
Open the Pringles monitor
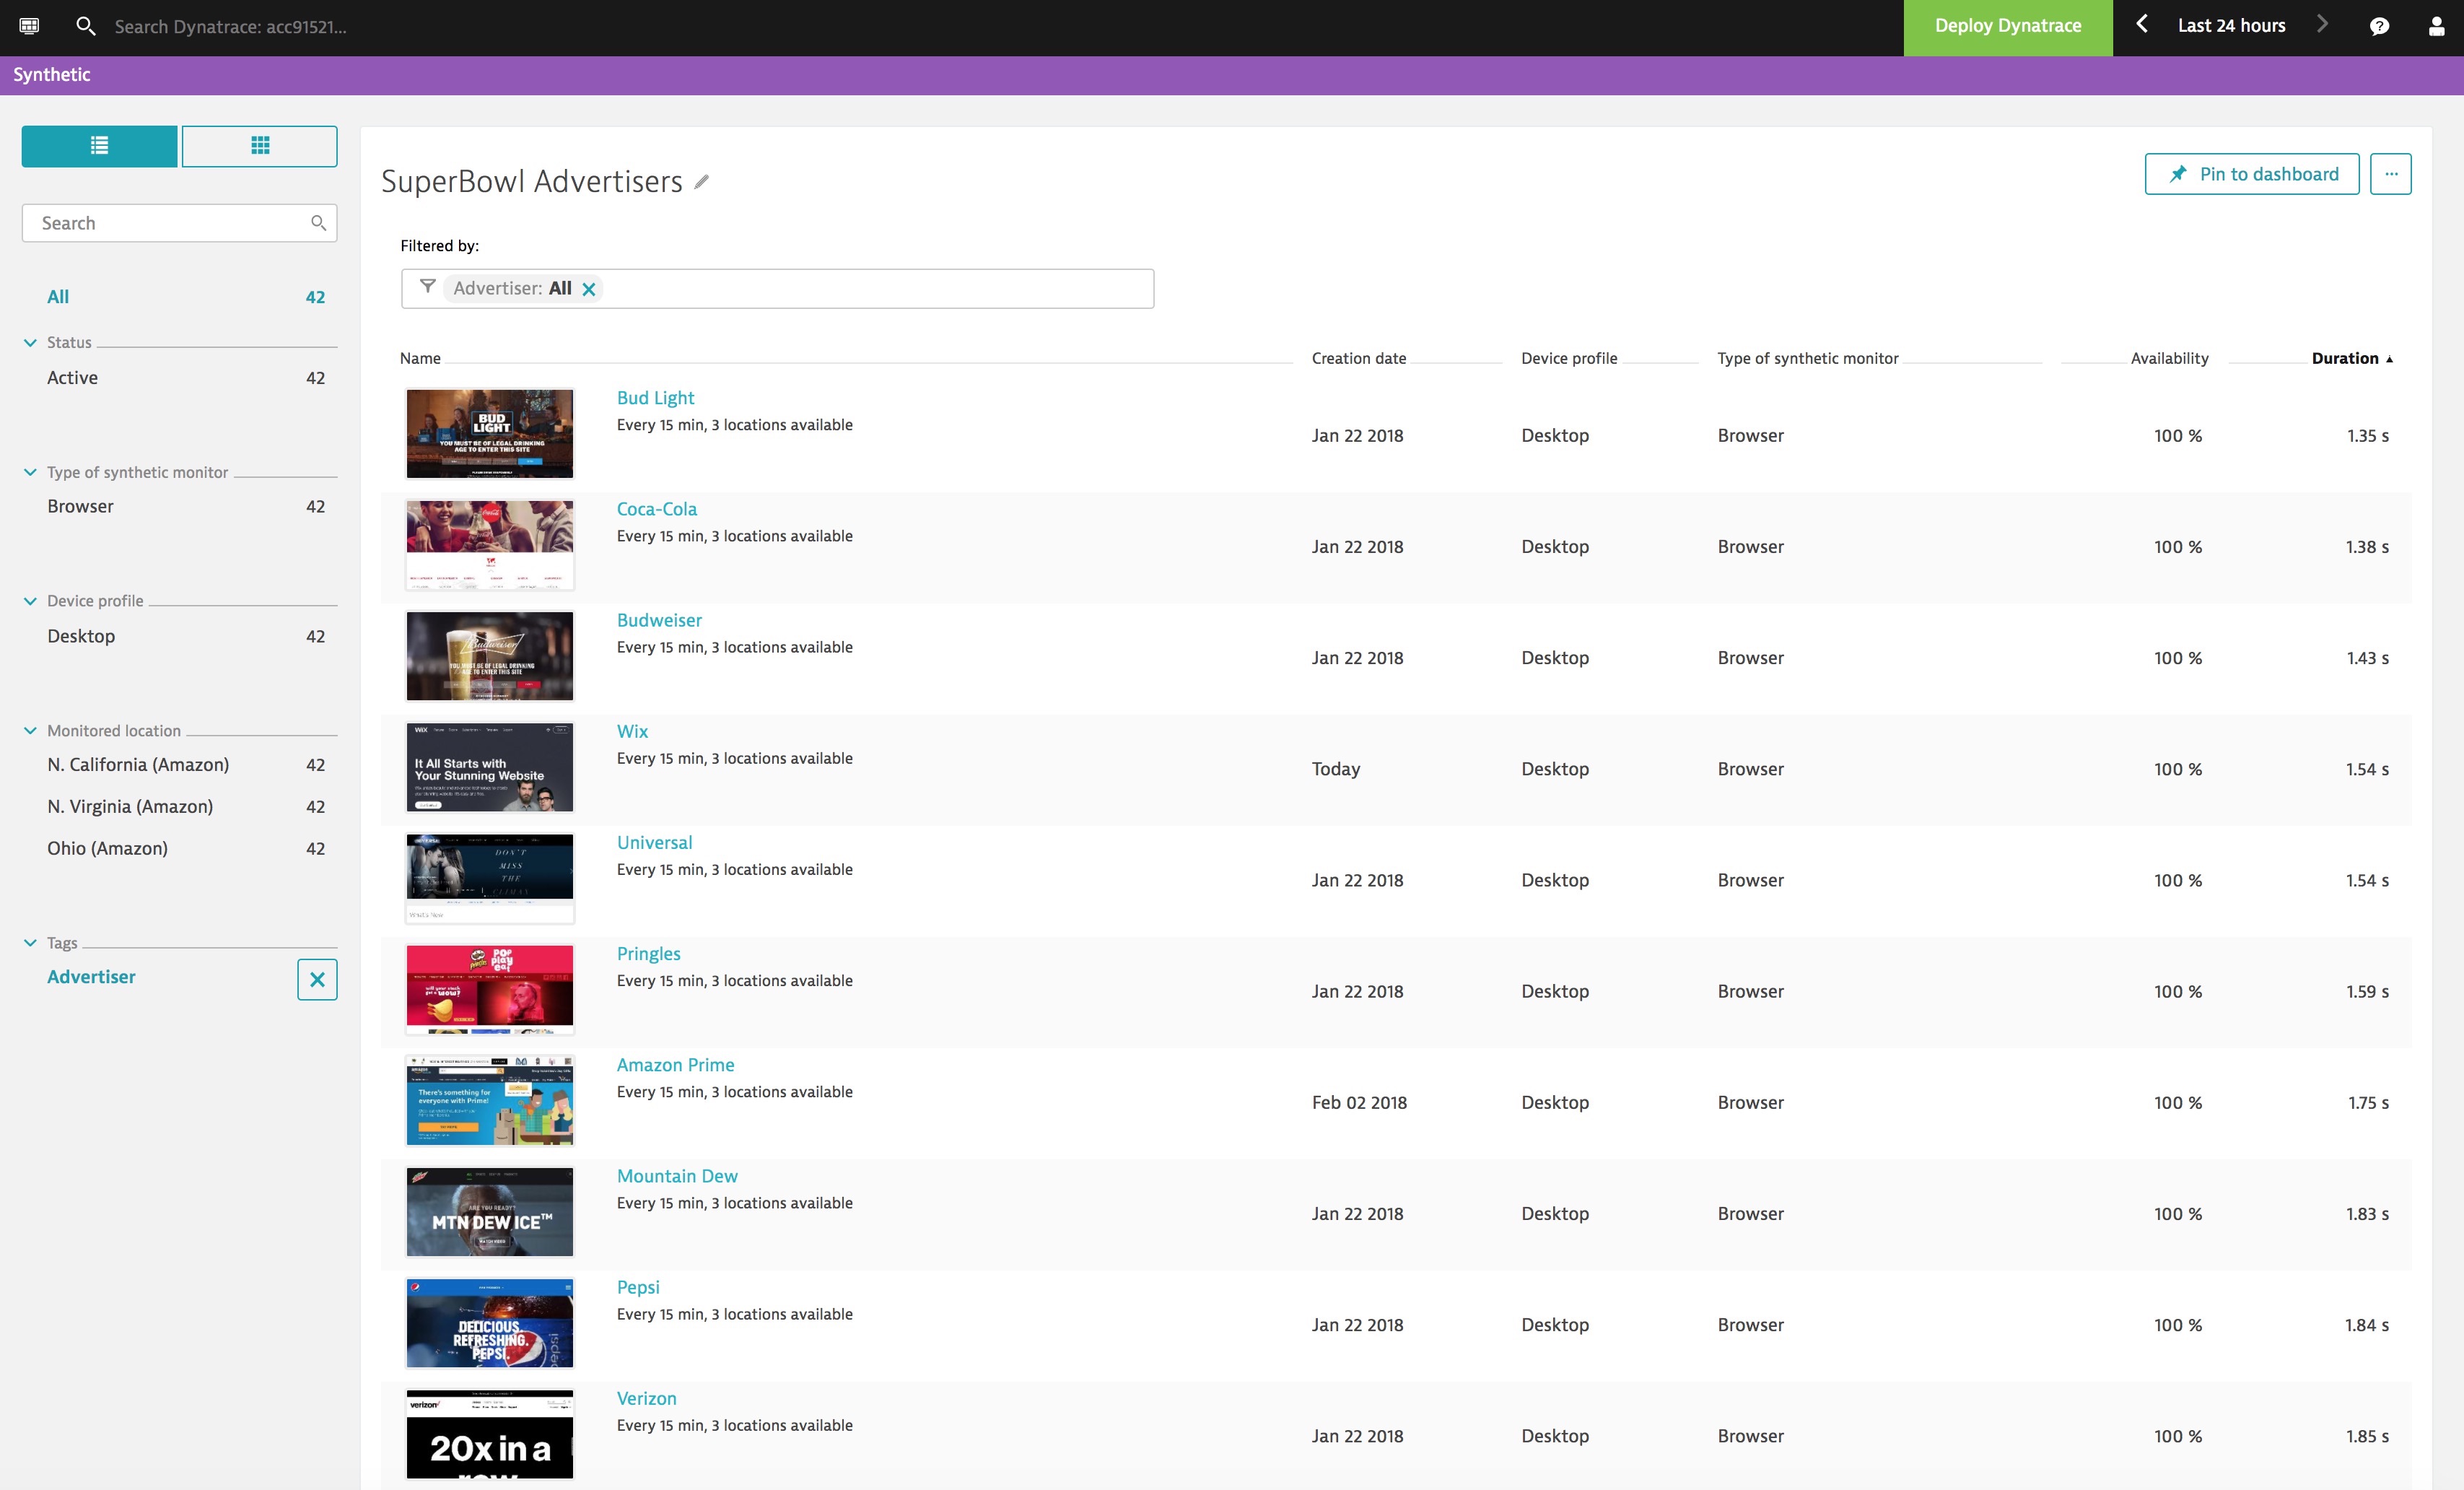click(648, 954)
